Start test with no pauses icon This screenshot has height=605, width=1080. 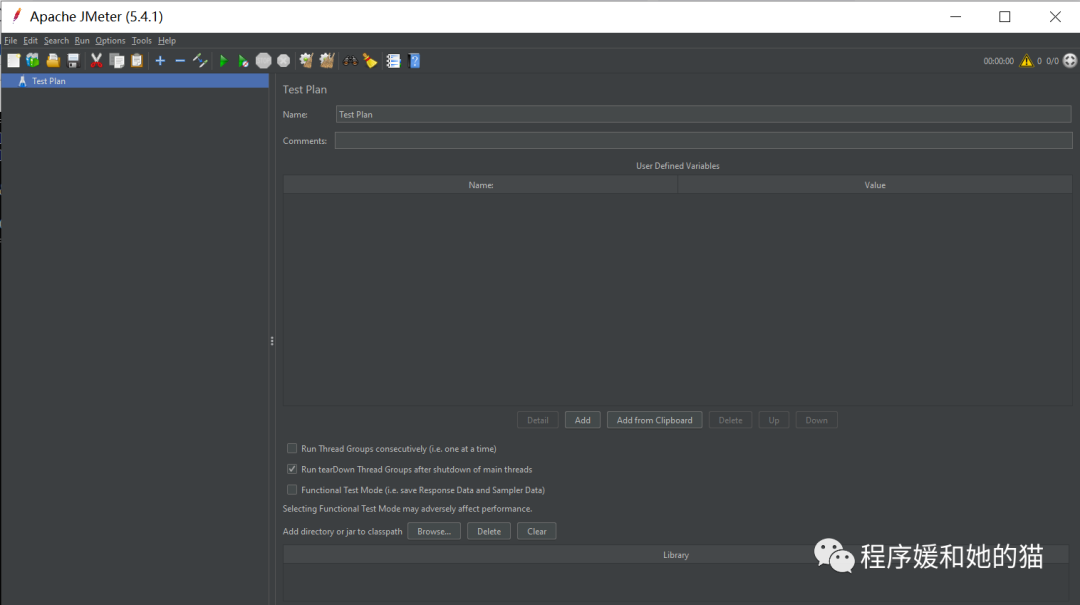pos(243,61)
